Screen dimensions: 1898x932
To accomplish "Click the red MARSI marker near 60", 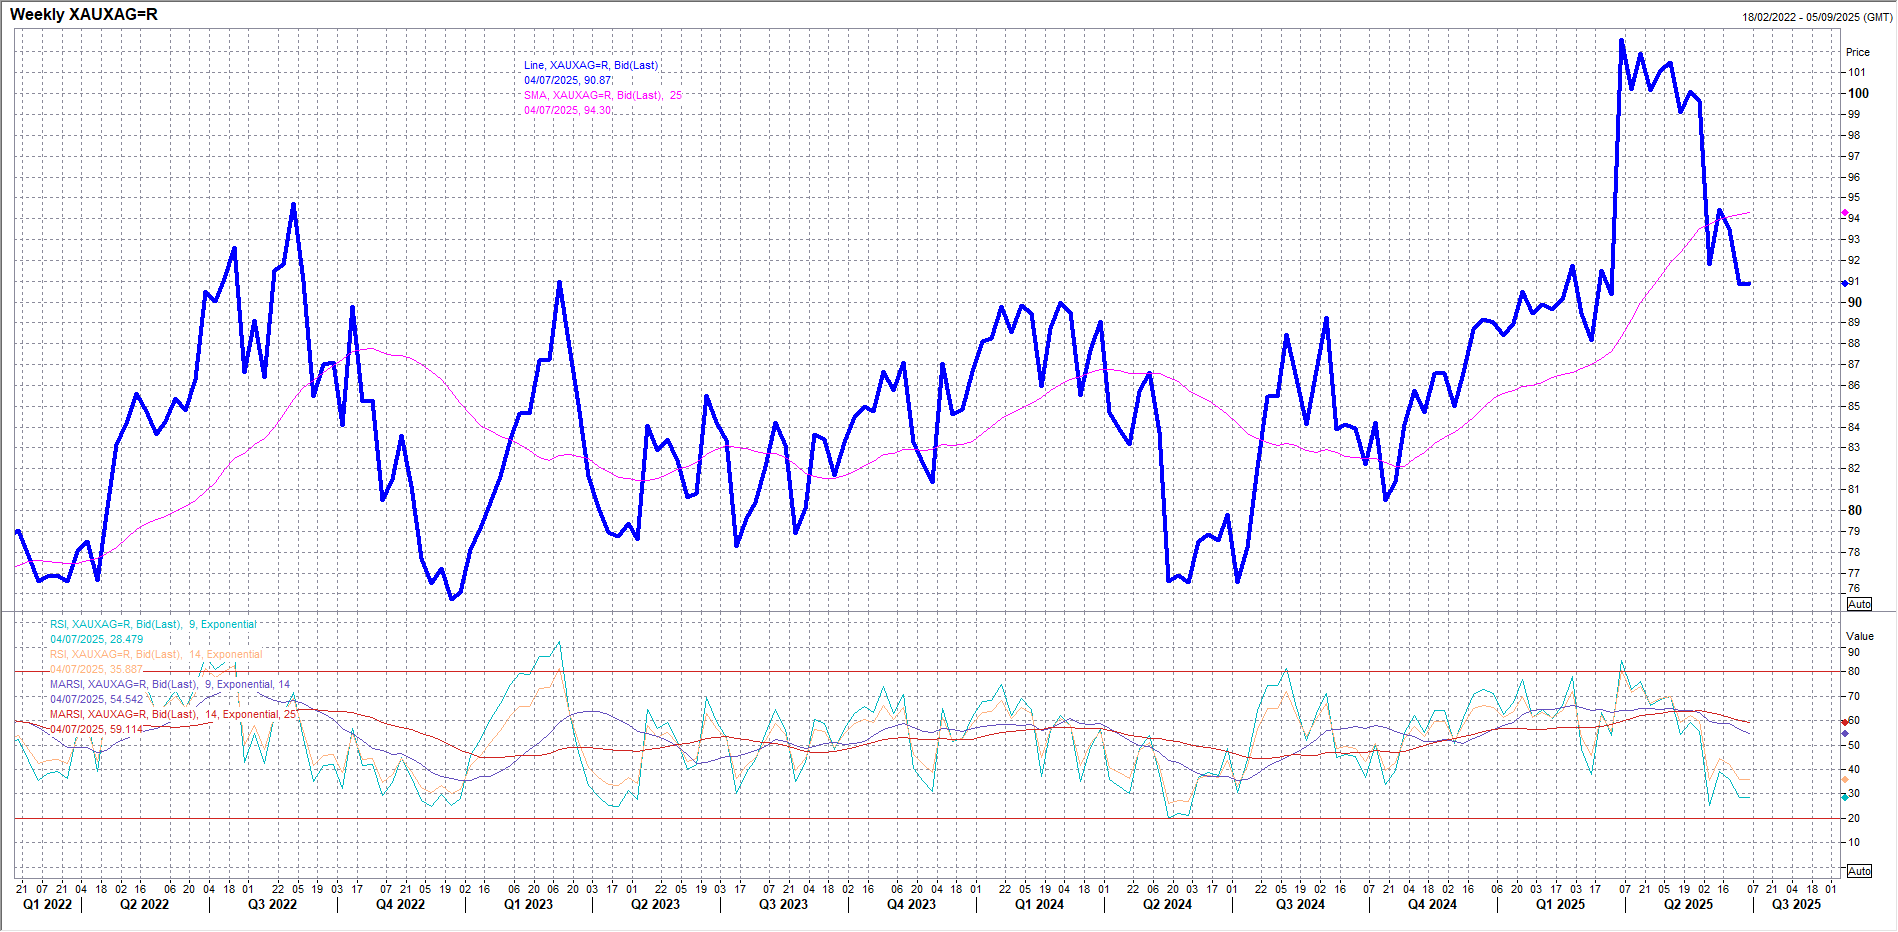I will [x=1845, y=722].
